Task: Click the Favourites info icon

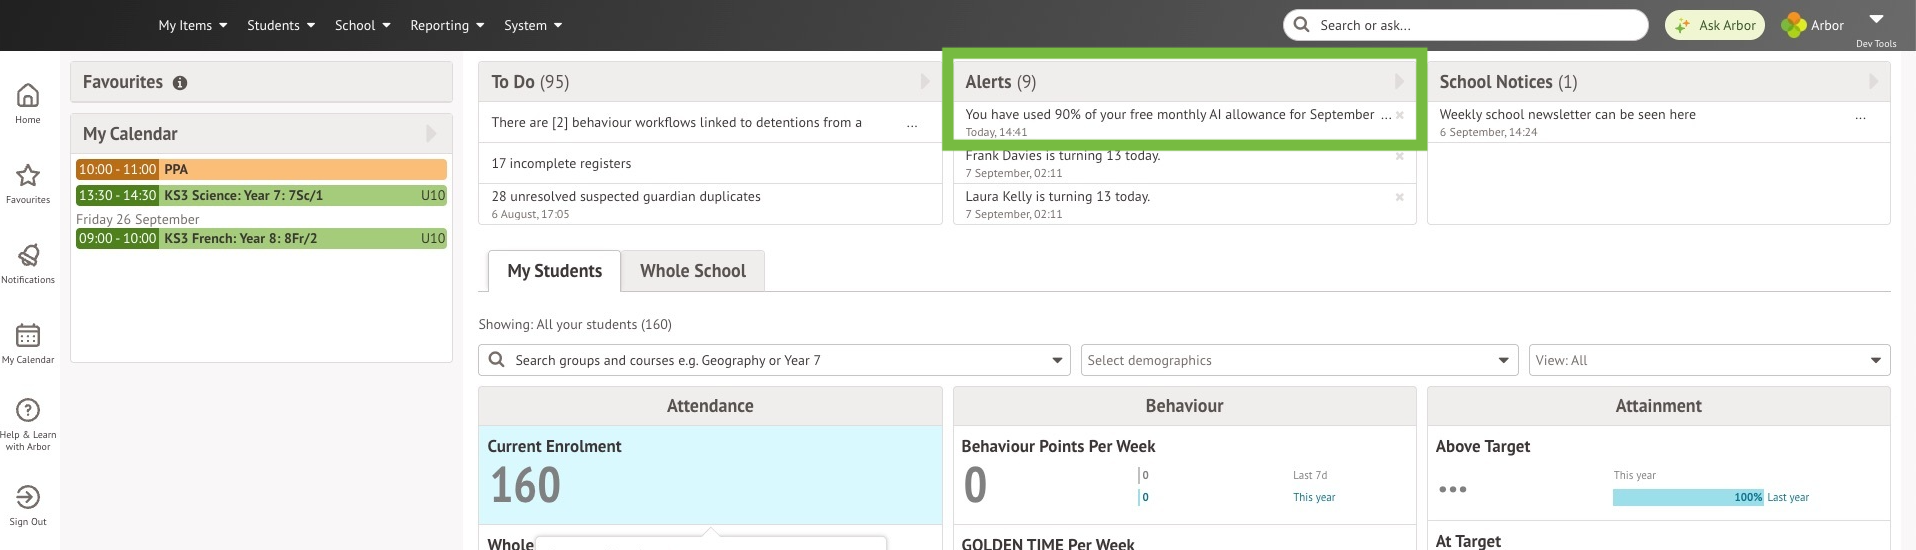Action: (180, 83)
